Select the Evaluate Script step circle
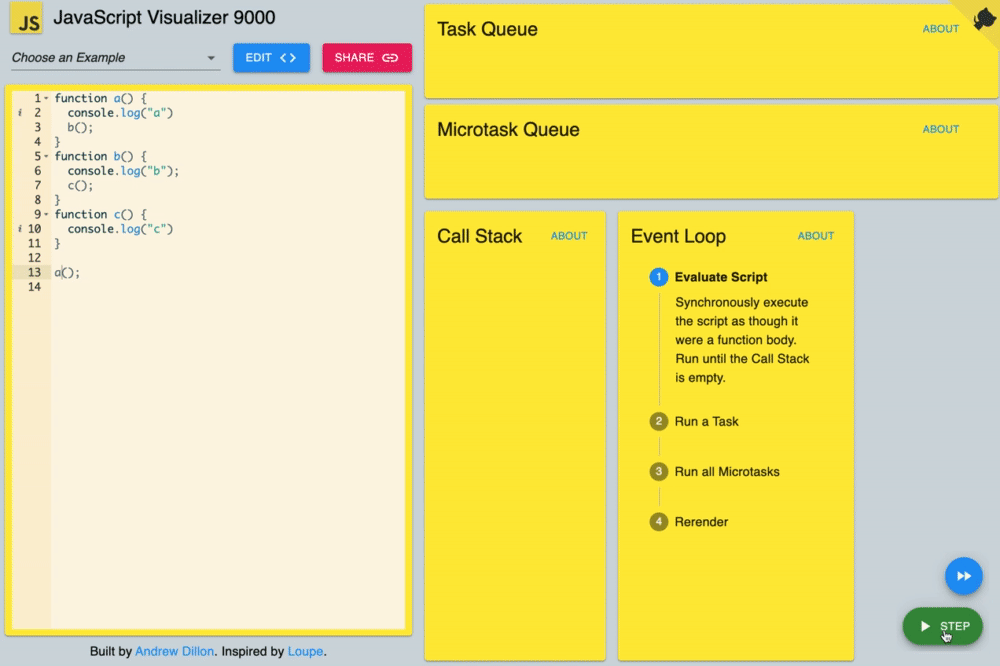Screen dimensions: 1000x666 [x=661, y=277]
